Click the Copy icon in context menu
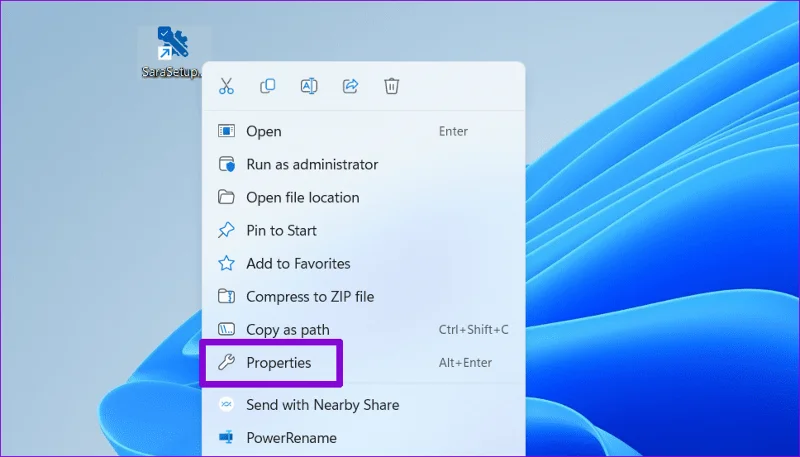The image size is (800, 457). (x=267, y=86)
